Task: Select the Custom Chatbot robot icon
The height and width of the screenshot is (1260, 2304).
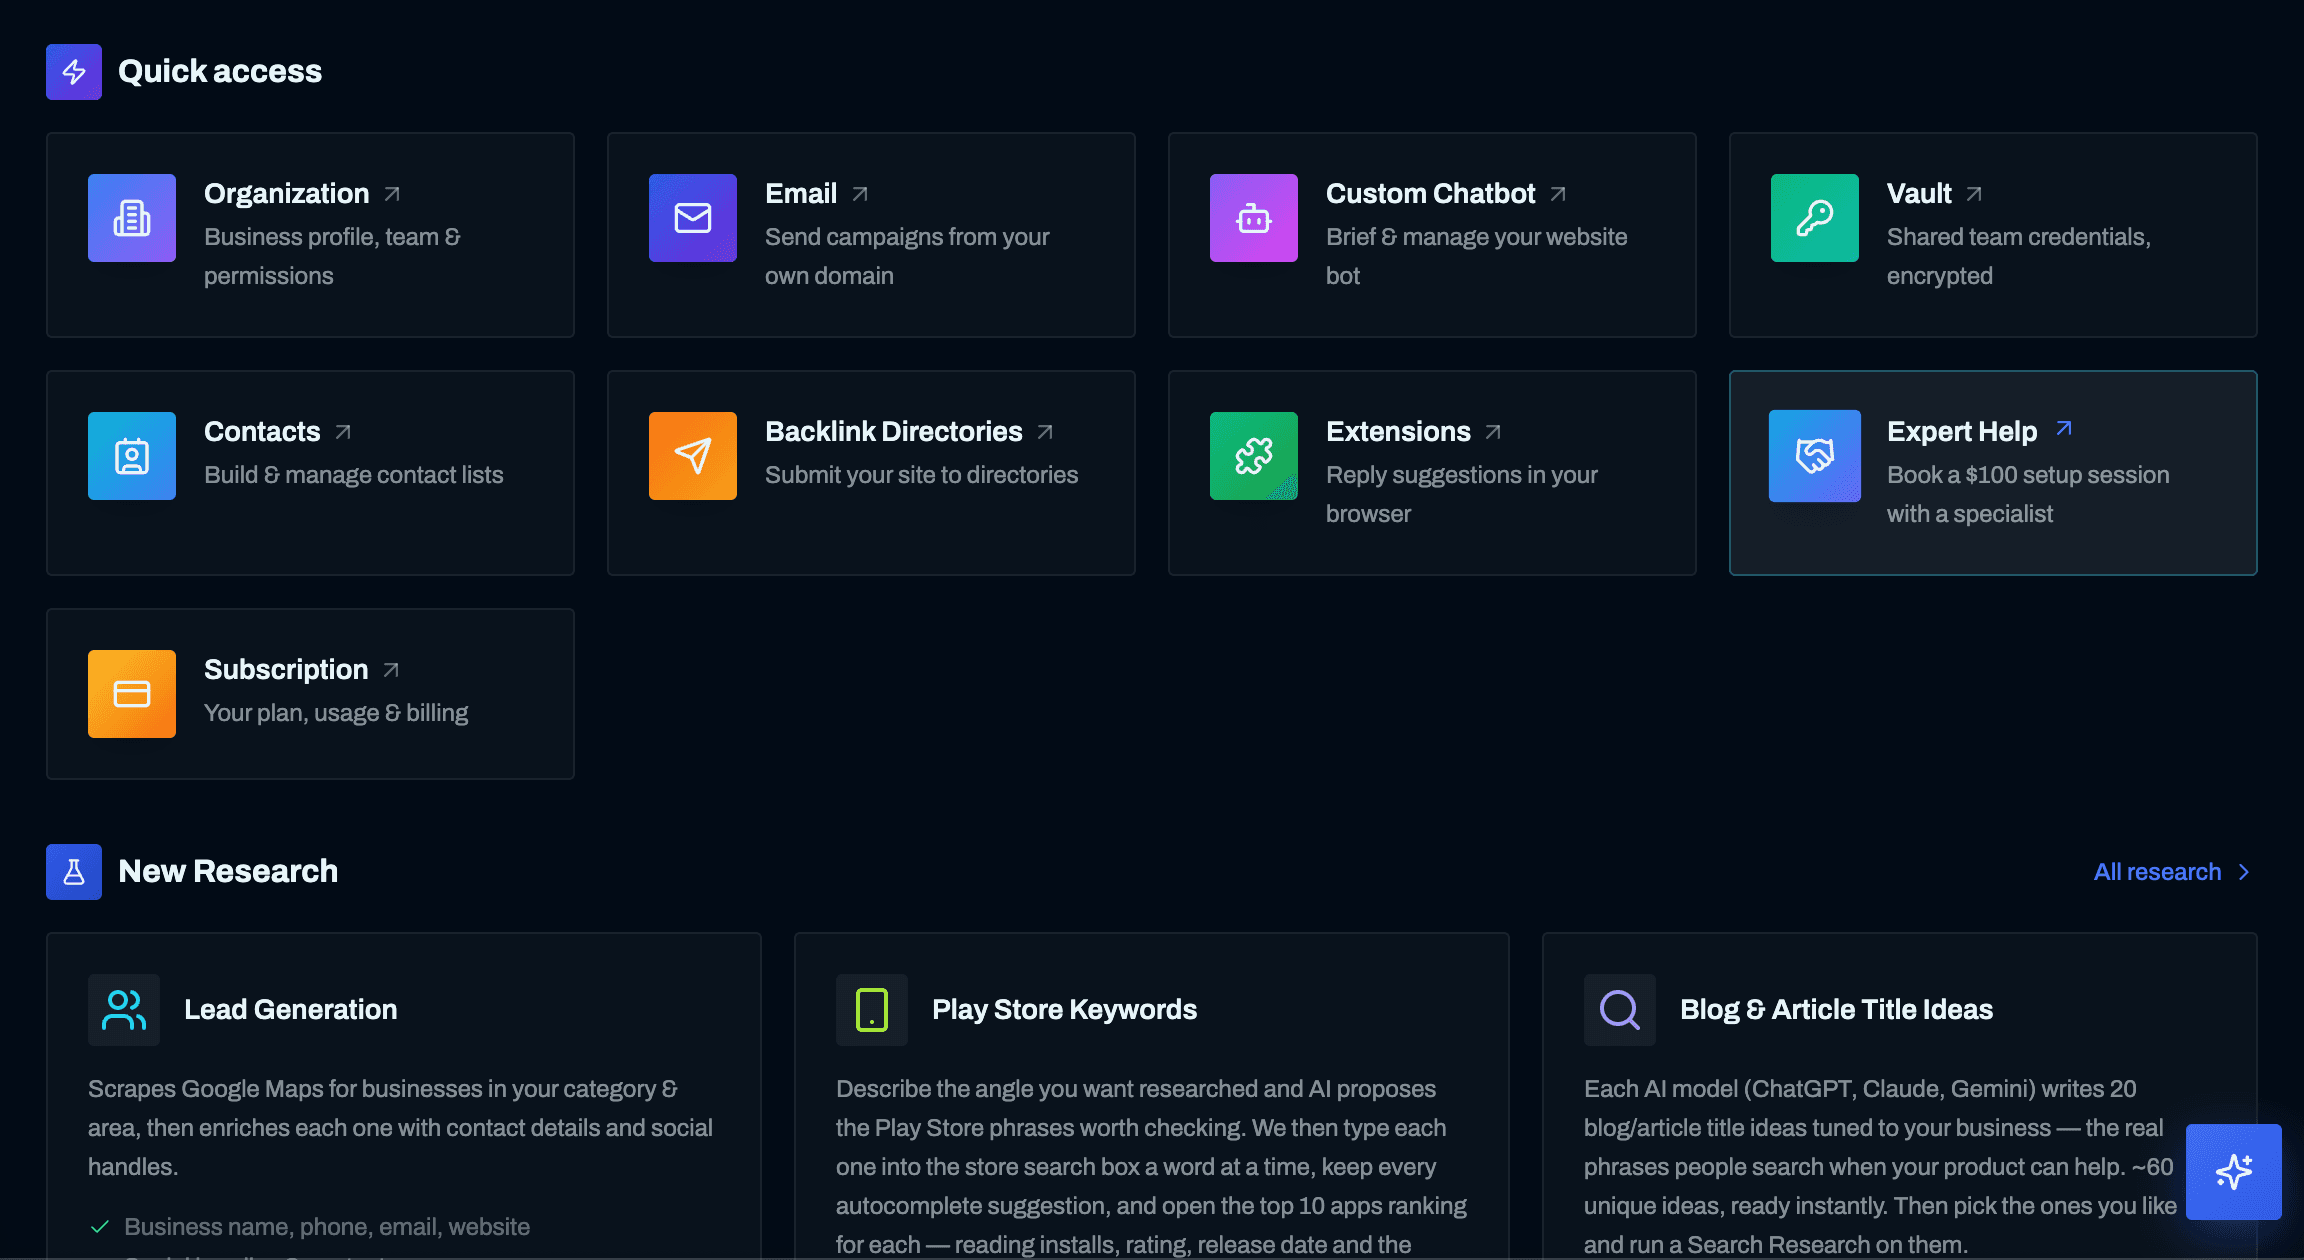Action: (1254, 218)
